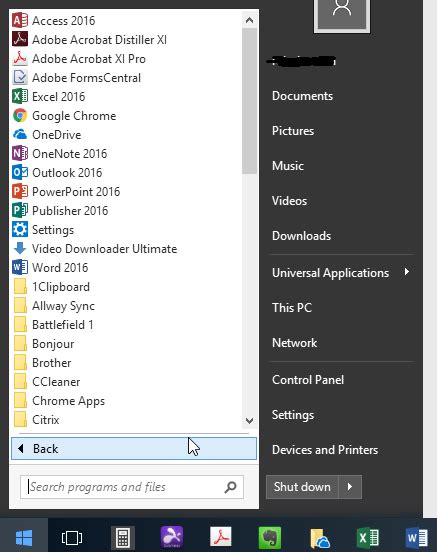Open Google Chrome icon in list
The image size is (437, 552).
point(20,115)
